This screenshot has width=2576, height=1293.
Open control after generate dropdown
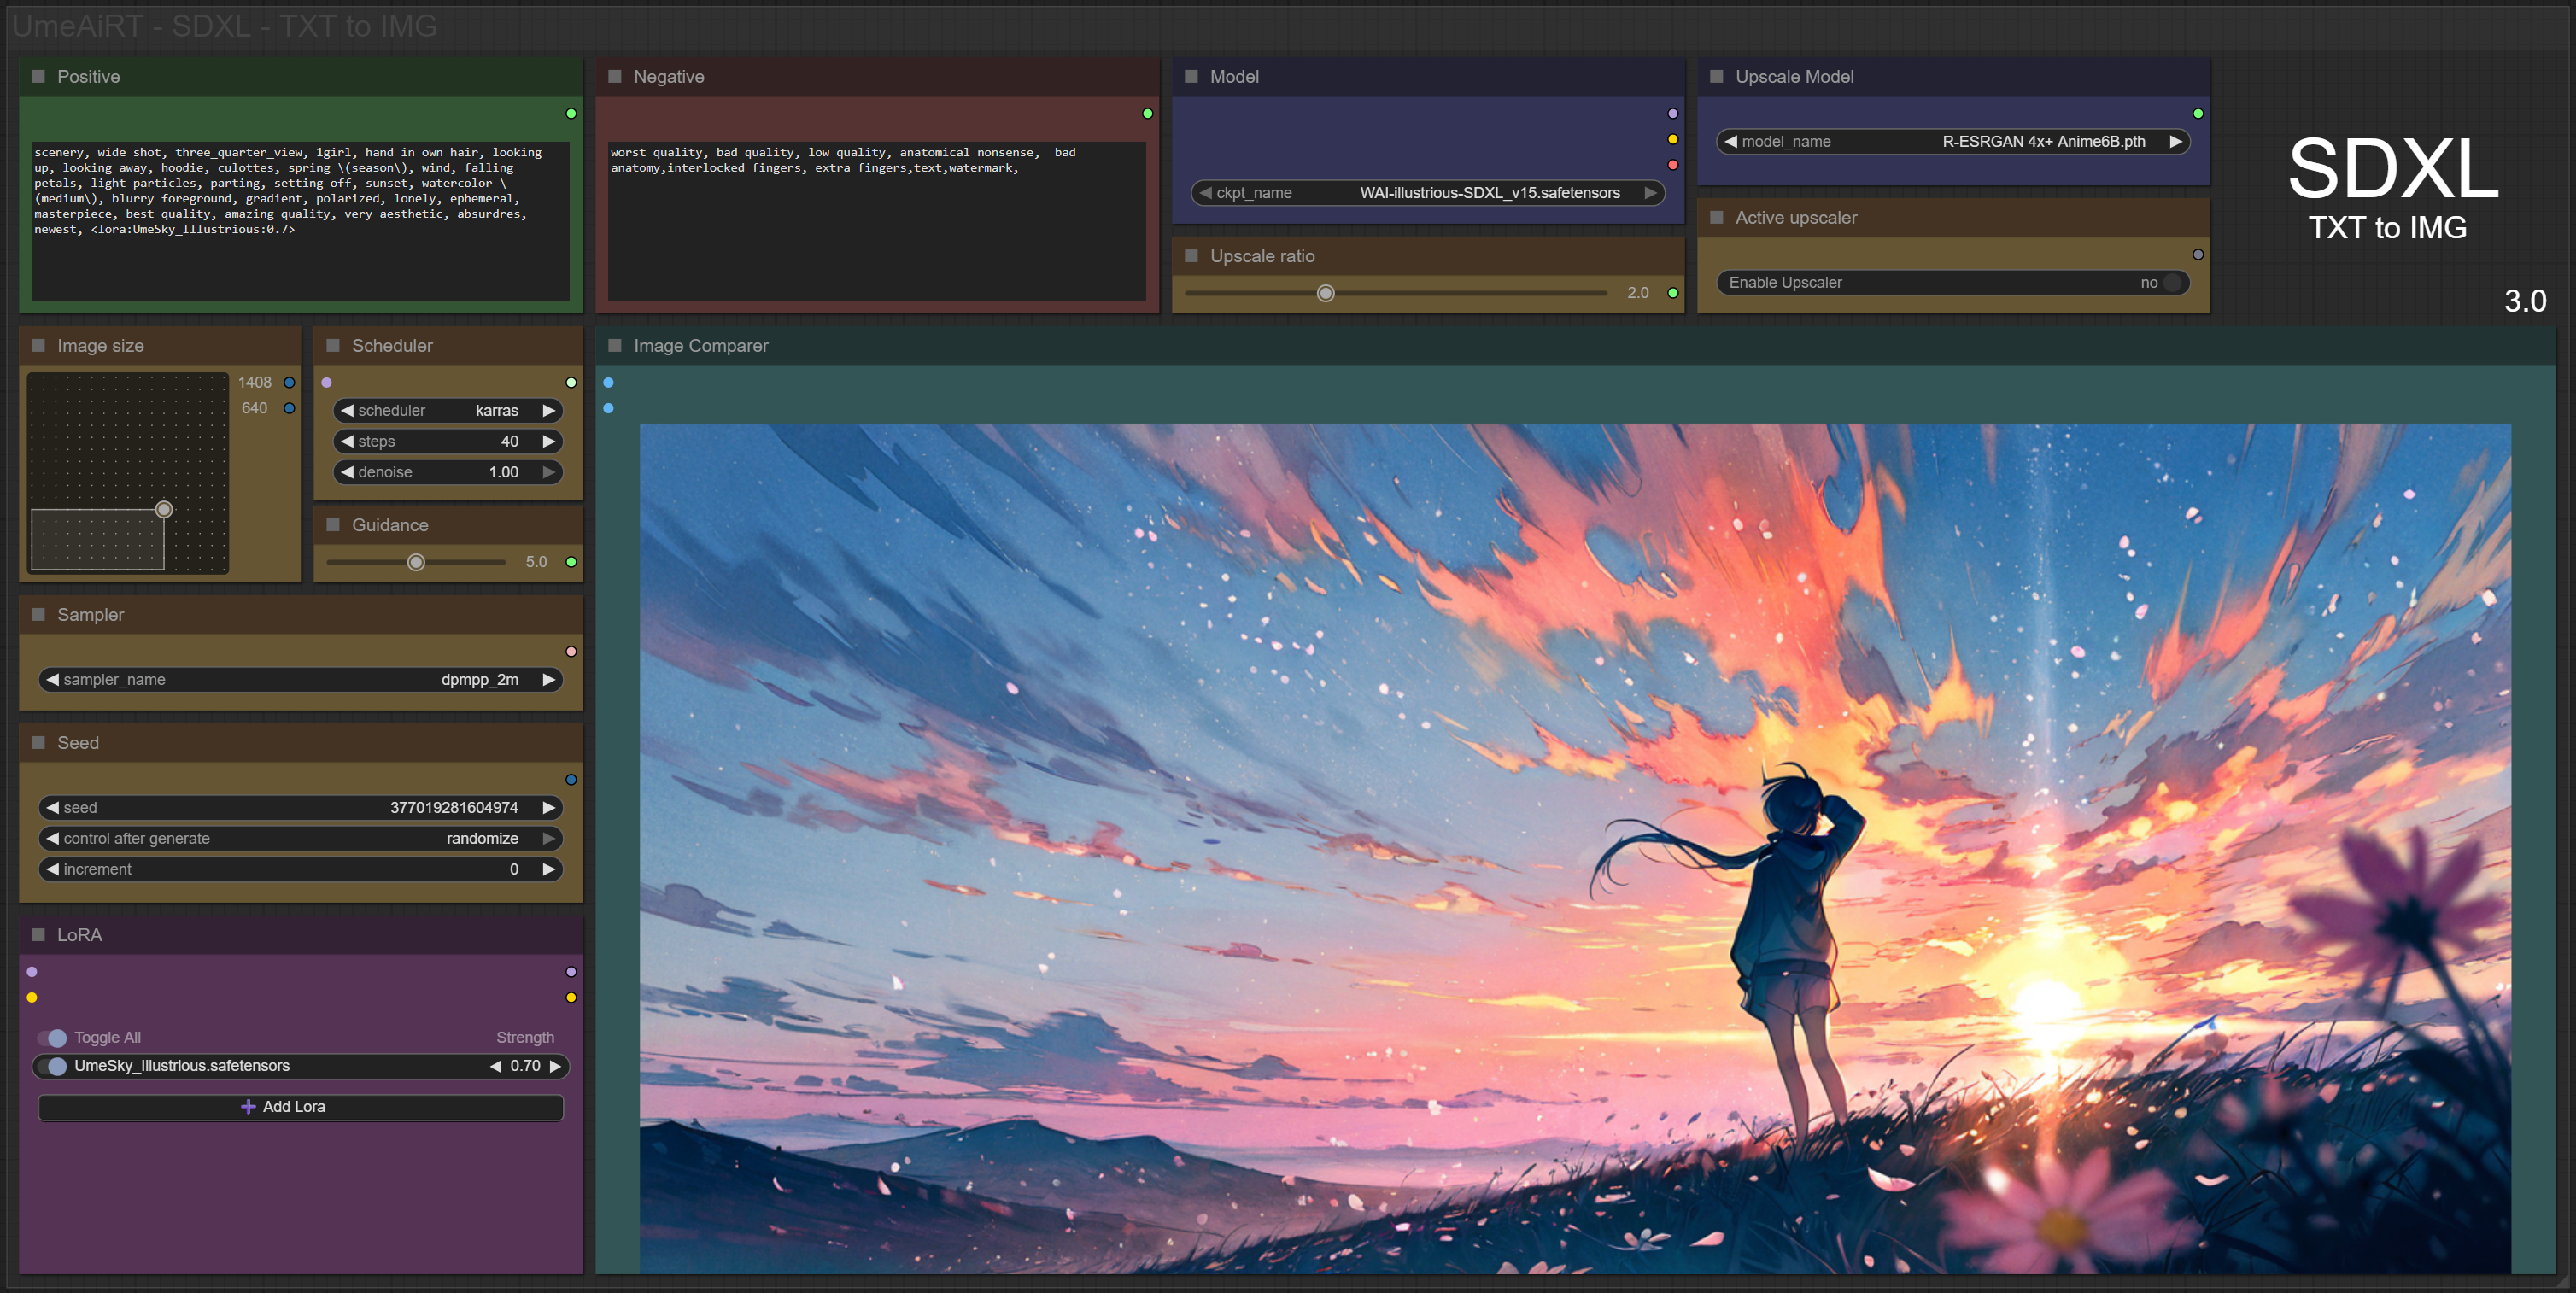pos(300,838)
